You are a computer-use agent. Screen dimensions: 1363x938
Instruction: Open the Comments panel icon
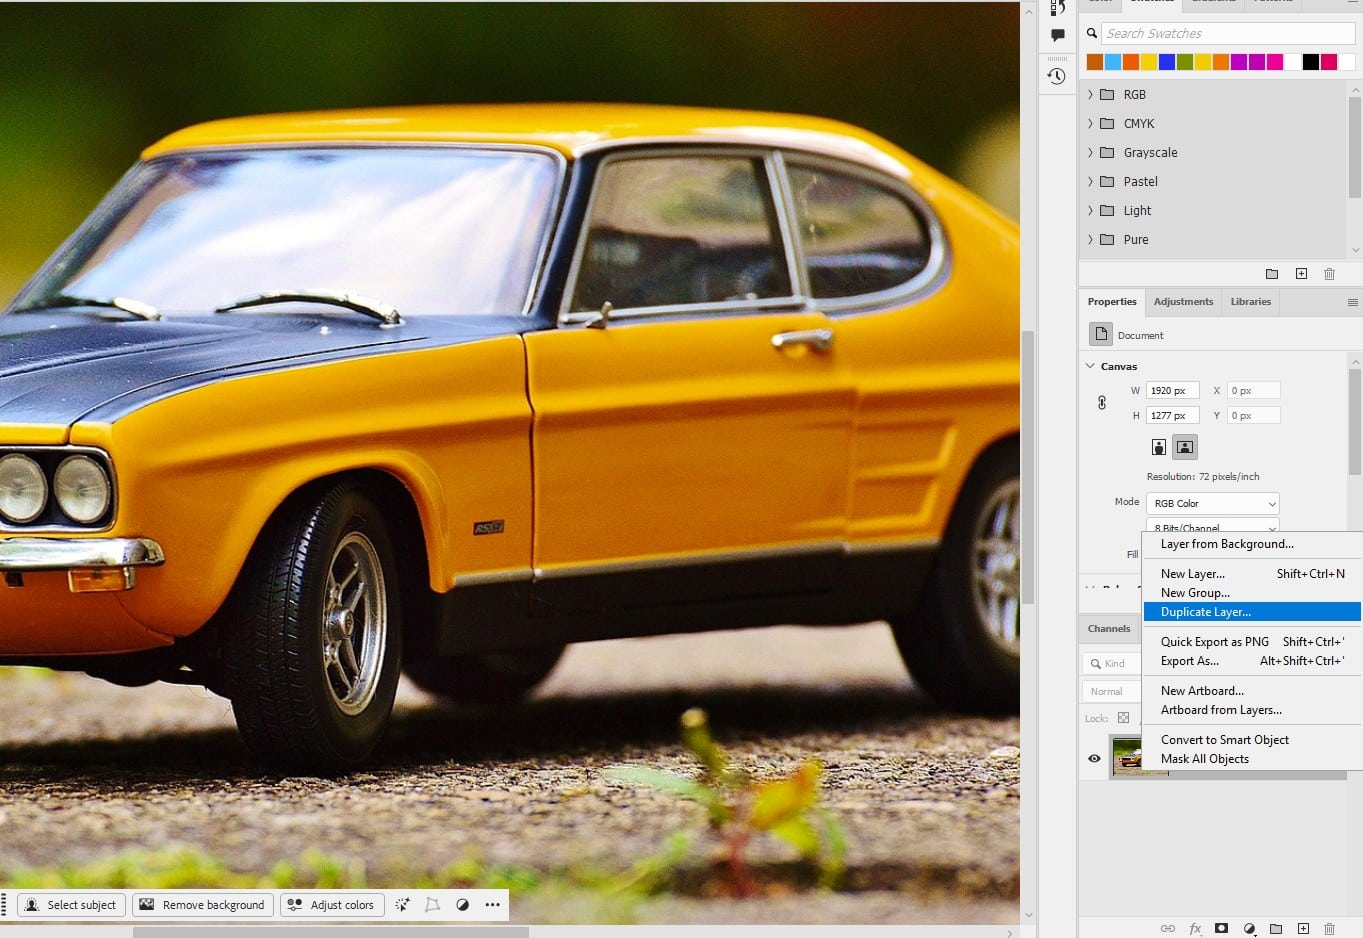point(1057,35)
